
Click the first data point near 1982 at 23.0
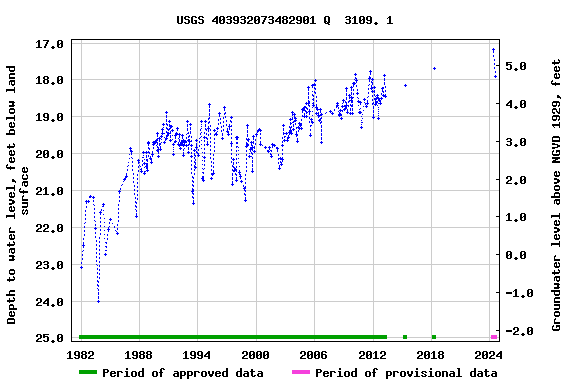(x=81, y=267)
